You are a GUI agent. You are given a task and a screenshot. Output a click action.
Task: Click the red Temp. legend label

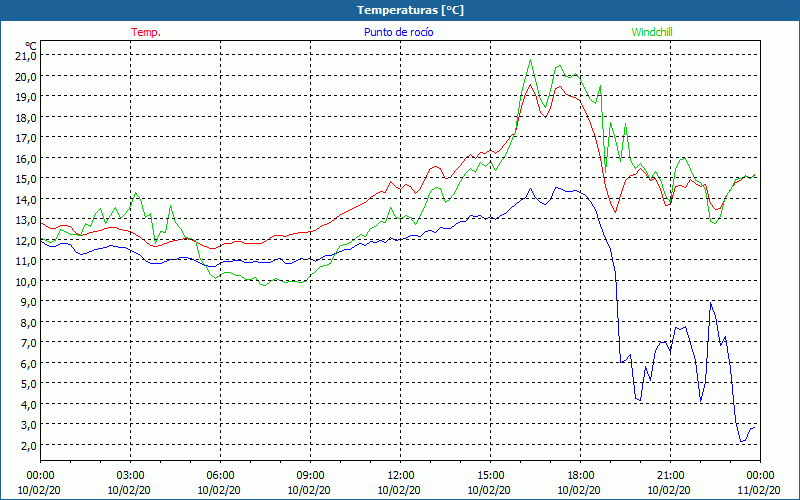pos(146,32)
